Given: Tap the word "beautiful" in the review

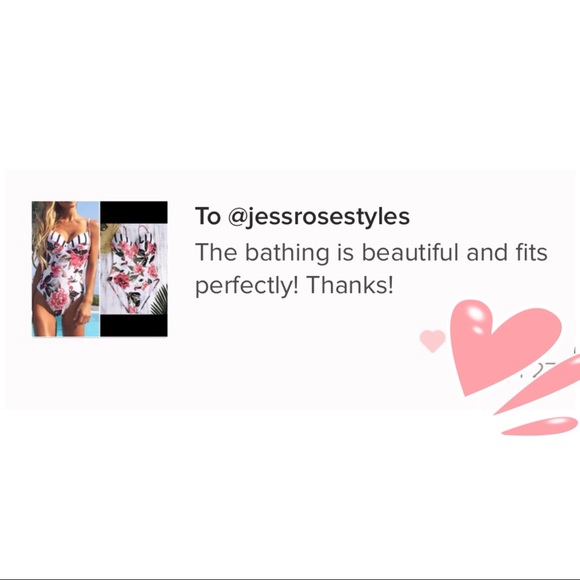Looking at the screenshot, I should click(x=411, y=253).
